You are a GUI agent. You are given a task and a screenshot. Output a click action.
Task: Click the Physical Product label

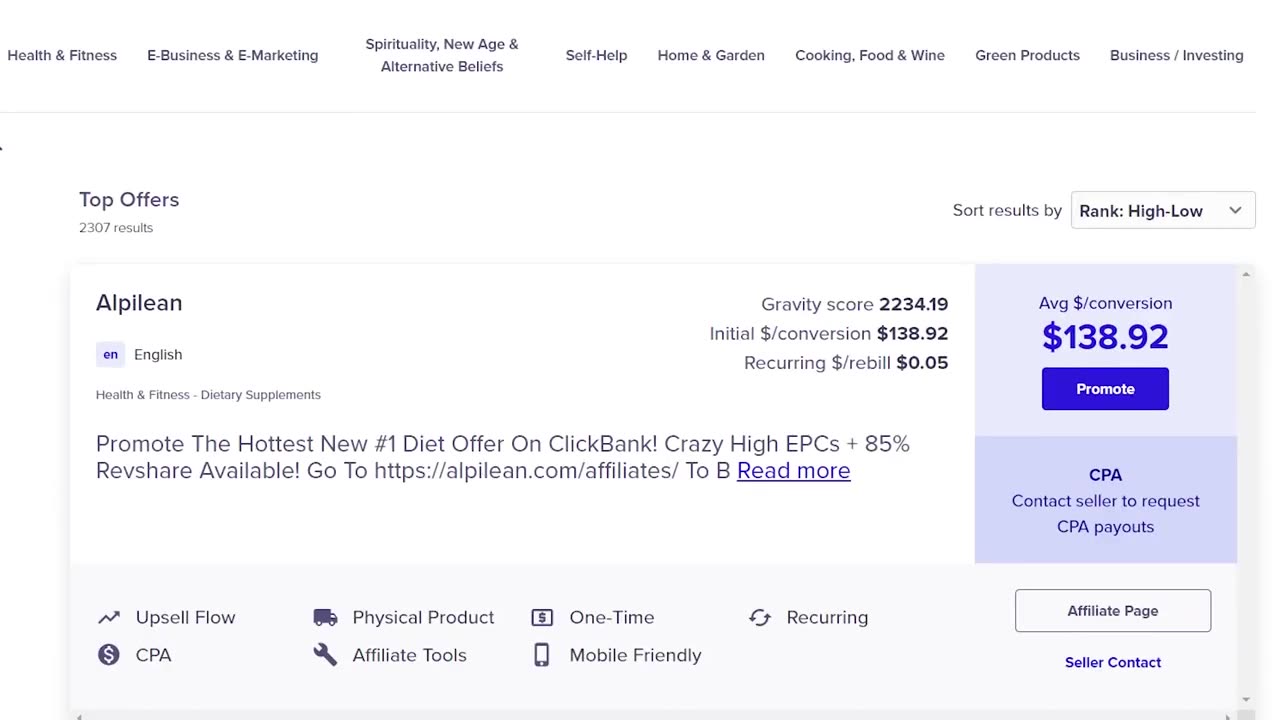click(423, 618)
